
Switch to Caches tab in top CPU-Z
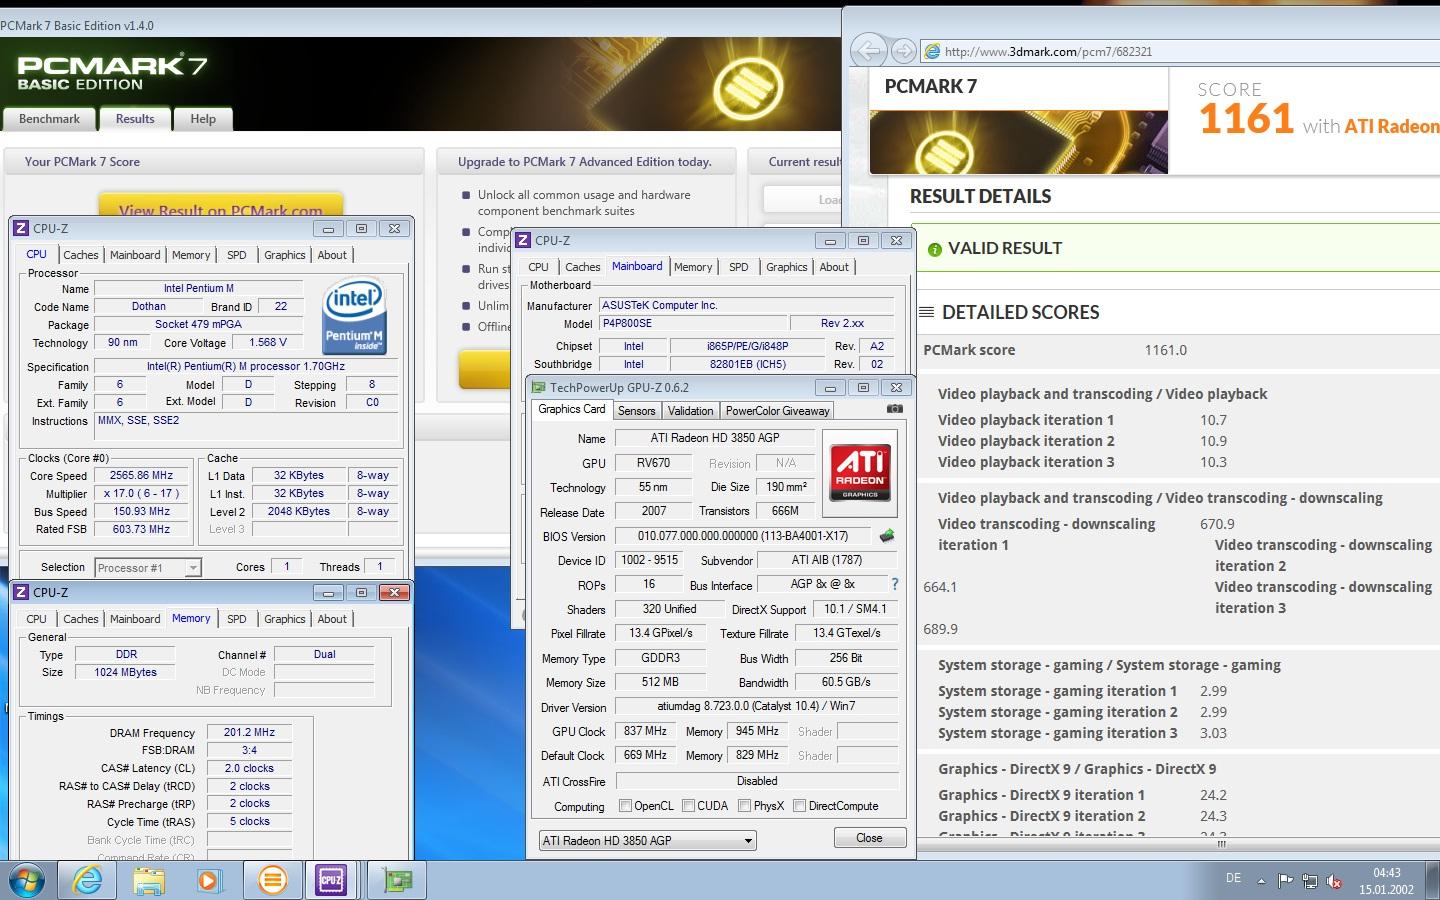[81, 255]
